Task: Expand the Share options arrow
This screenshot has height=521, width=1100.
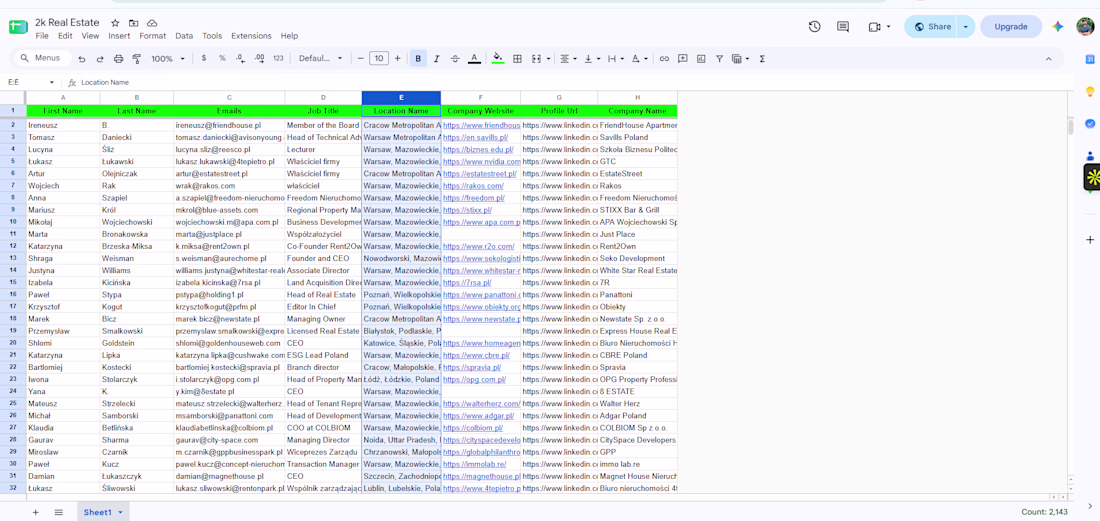Action: (x=966, y=27)
